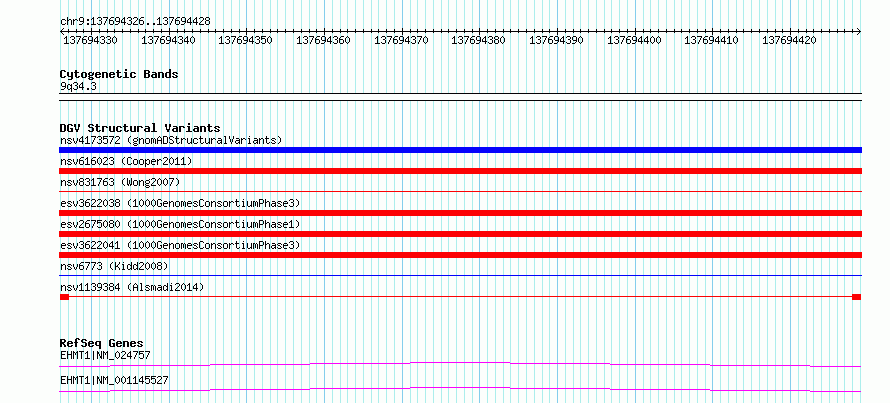Open variant esv3622038 (1000GenomesConsortiumPhase3) label
The width and height of the screenshot is (890, 403).
[180, 203]
